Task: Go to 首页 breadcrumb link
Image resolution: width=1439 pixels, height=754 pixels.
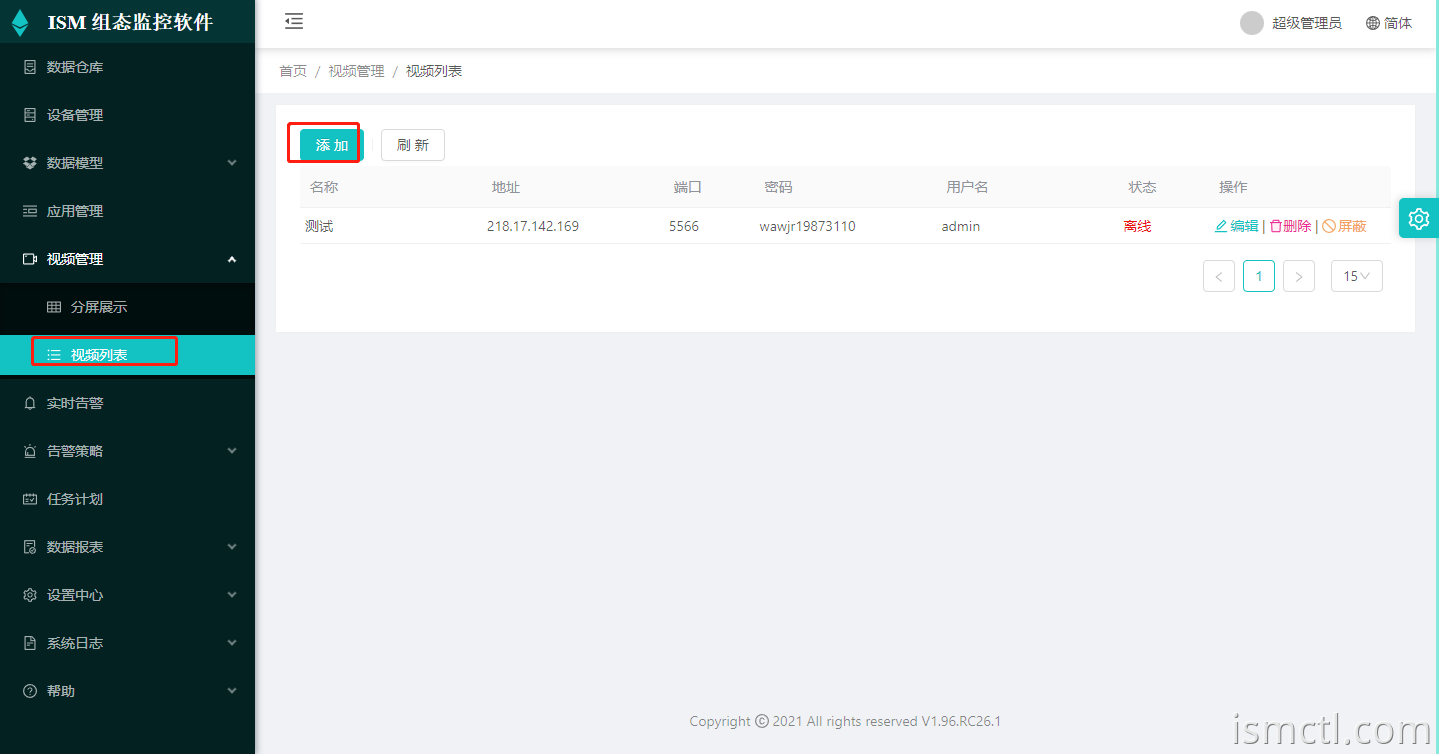Action: click(293, 71)
